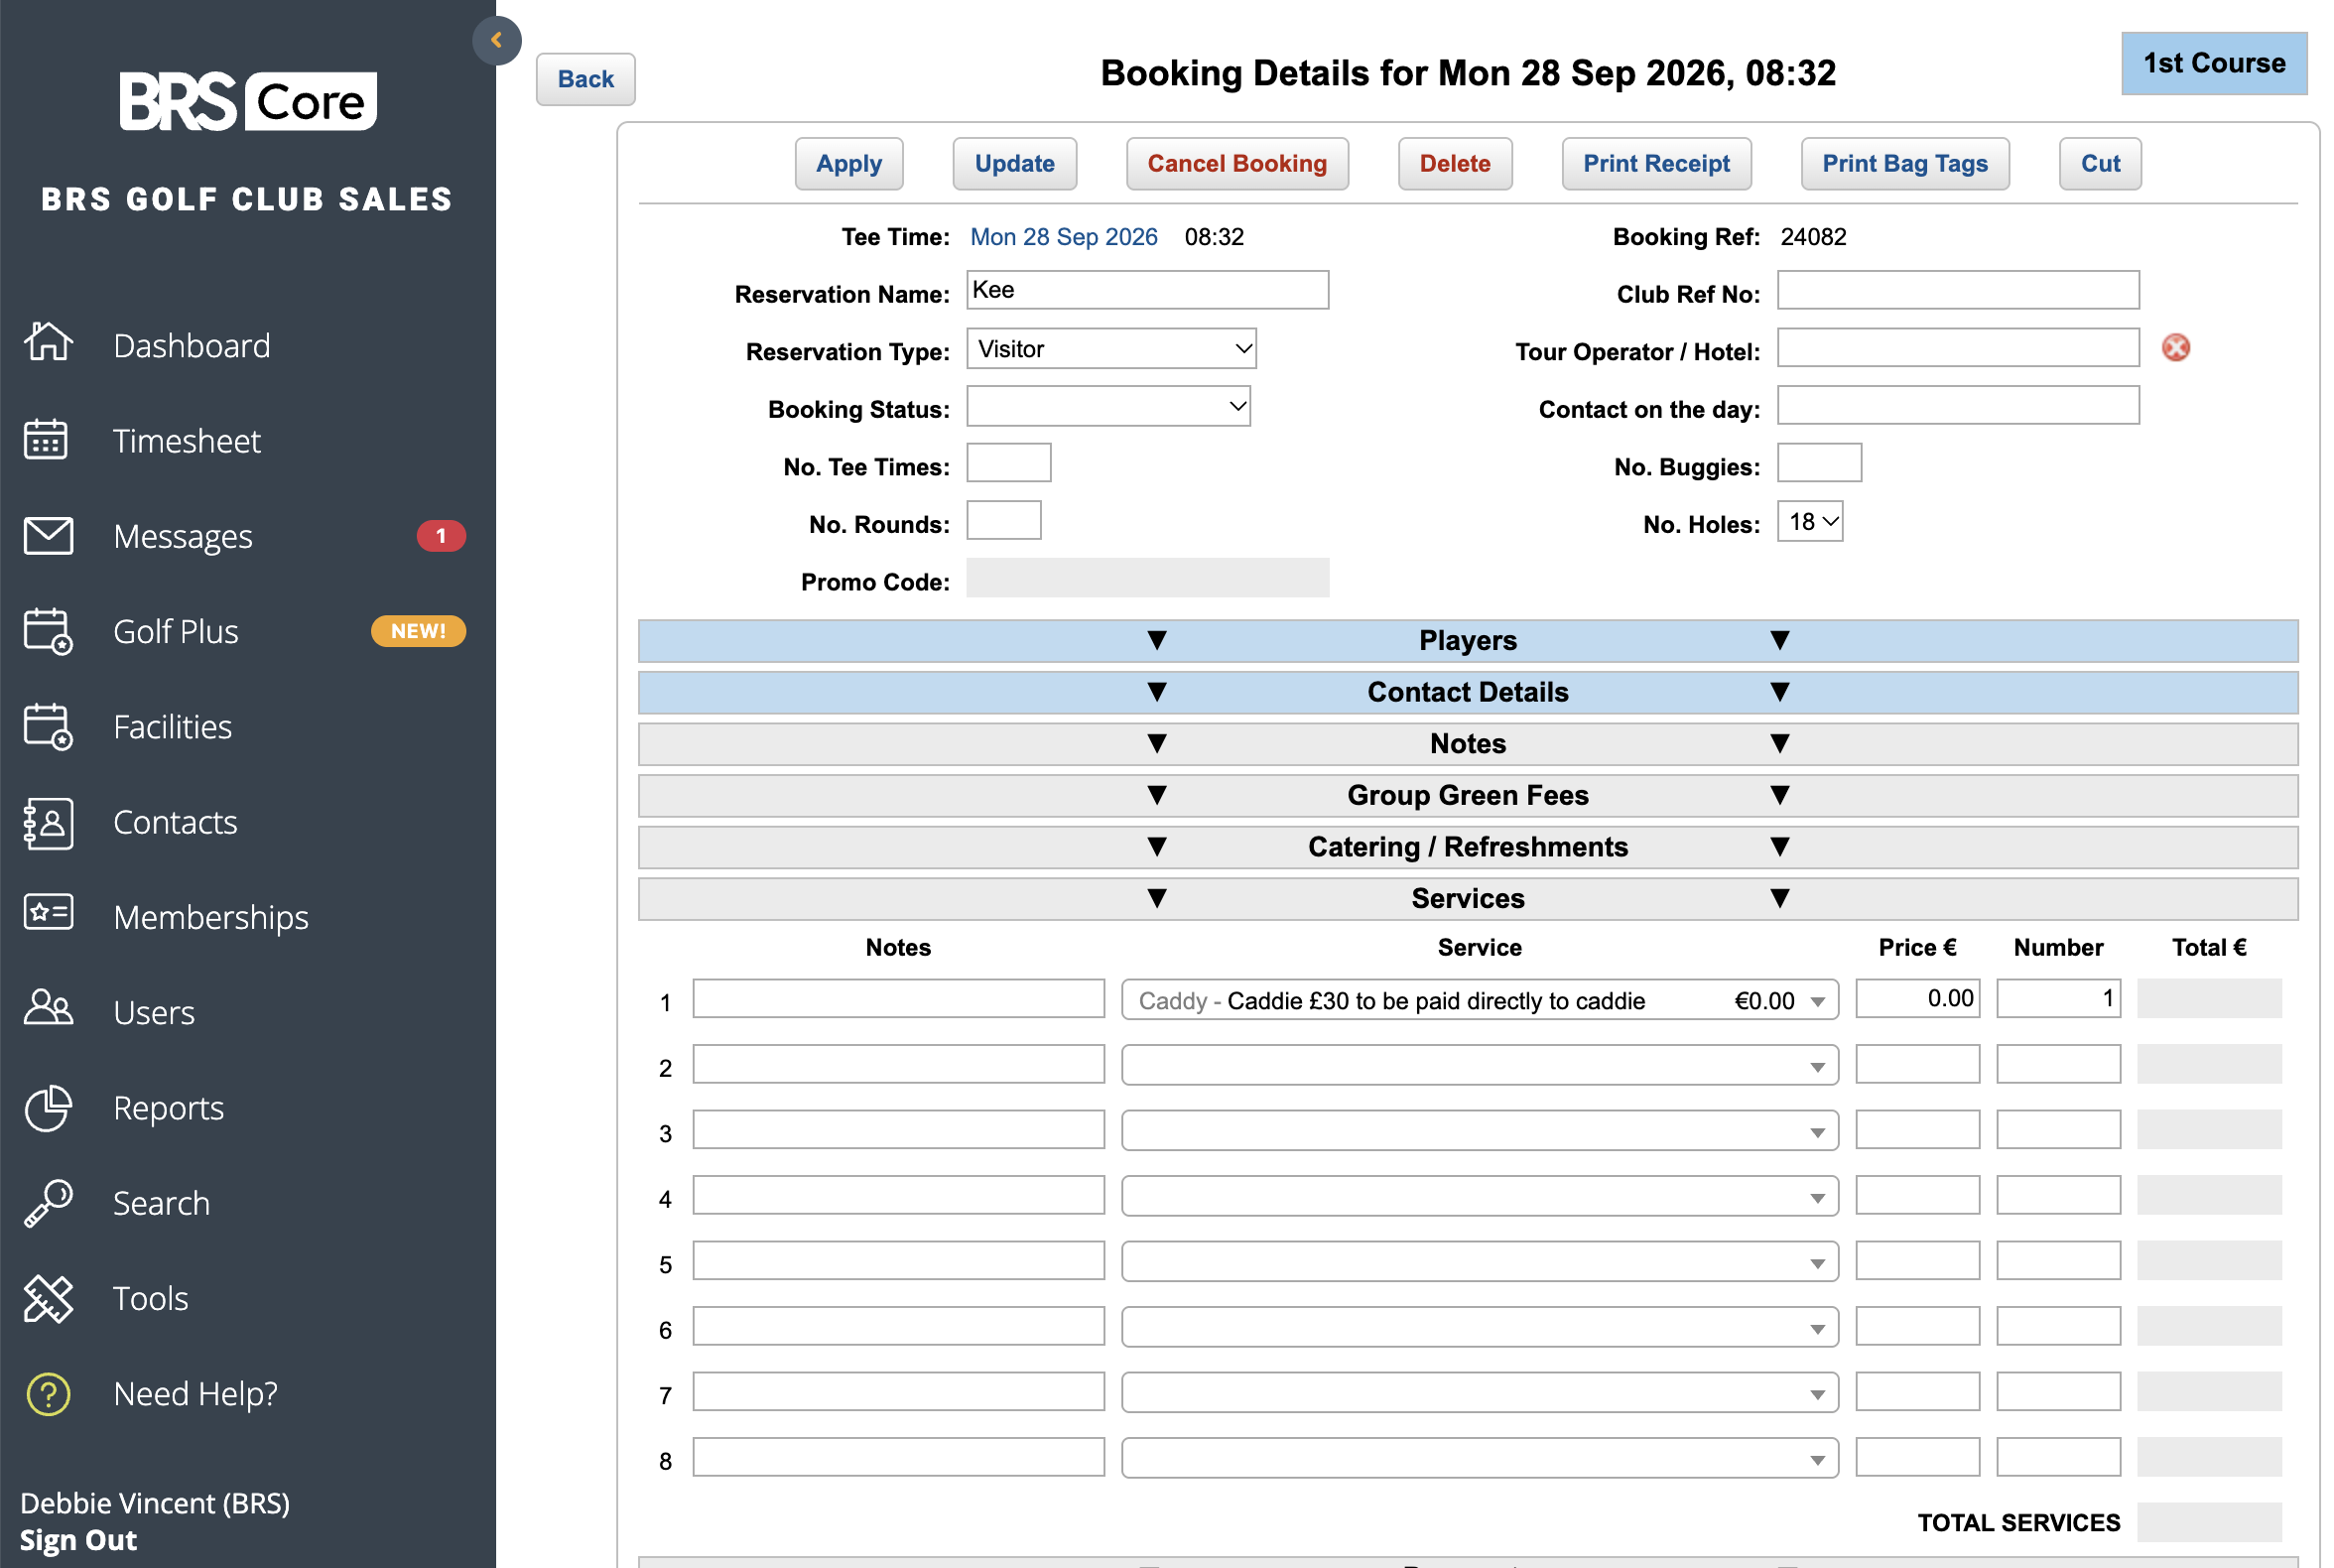Click the red Messages badge showing 1

tap(440, 535)
